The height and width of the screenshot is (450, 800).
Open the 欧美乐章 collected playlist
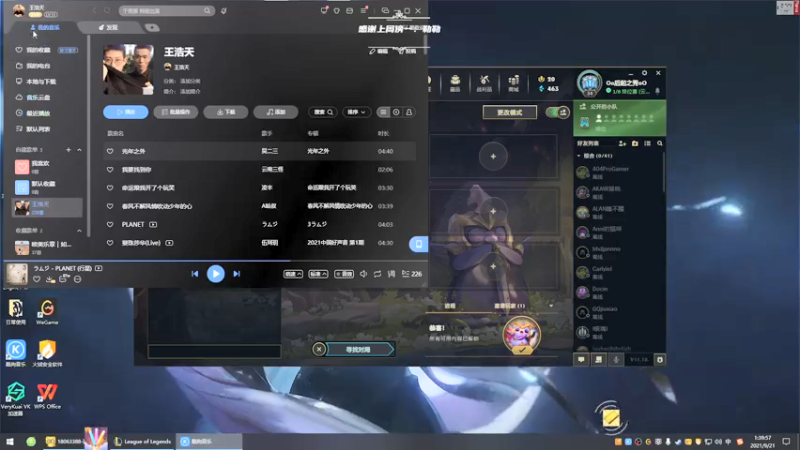[47, 247]
